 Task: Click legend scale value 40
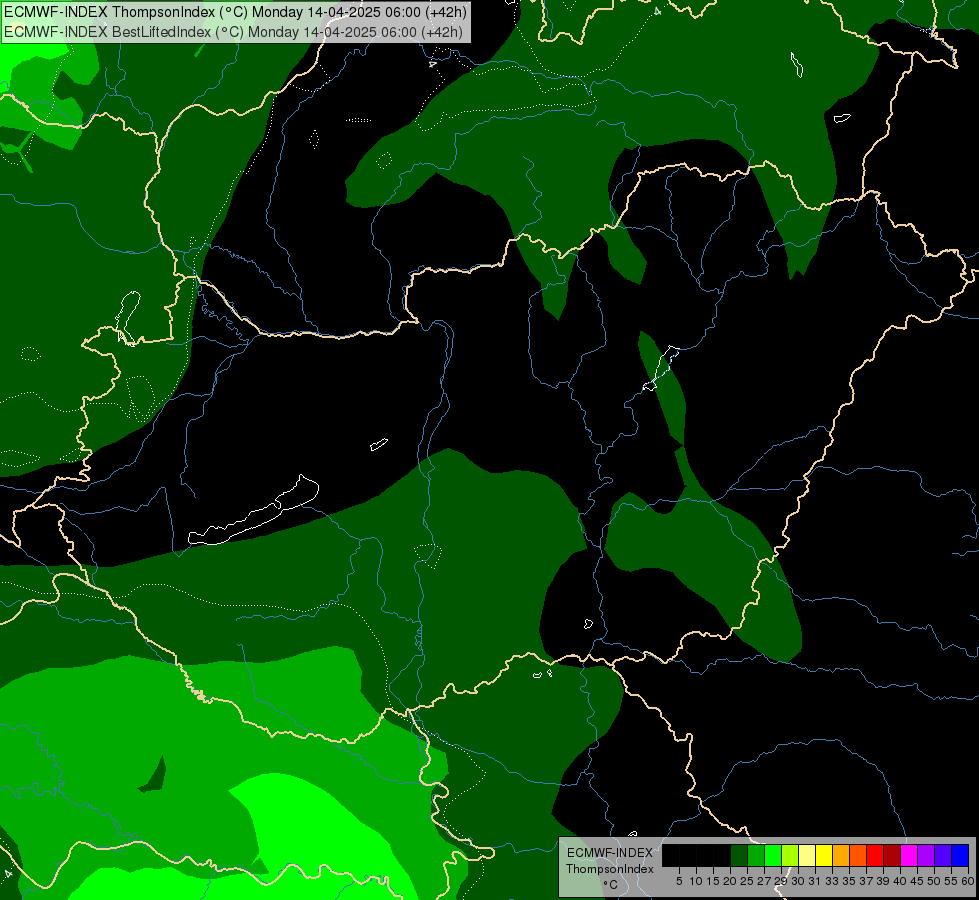point(900,881)
